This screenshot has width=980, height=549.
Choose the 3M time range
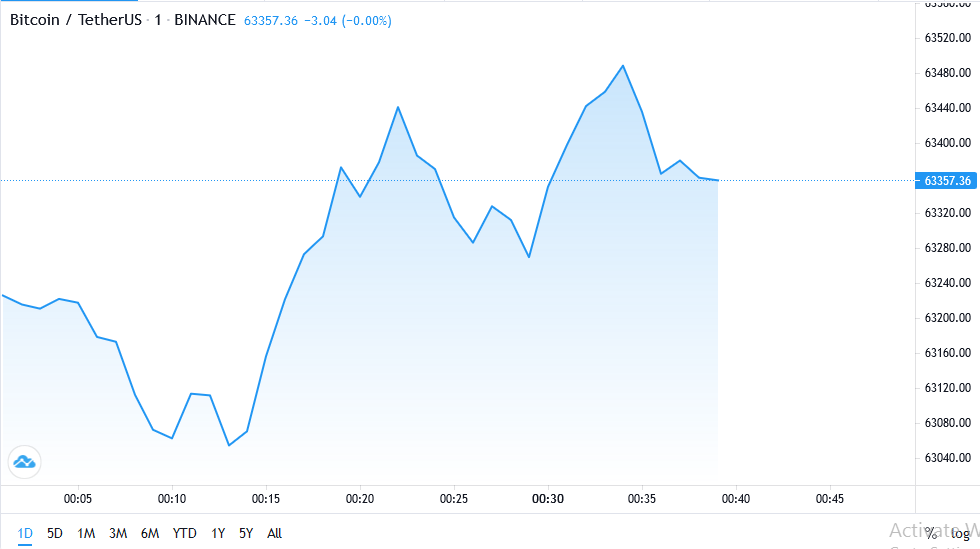tap(118, 533)
